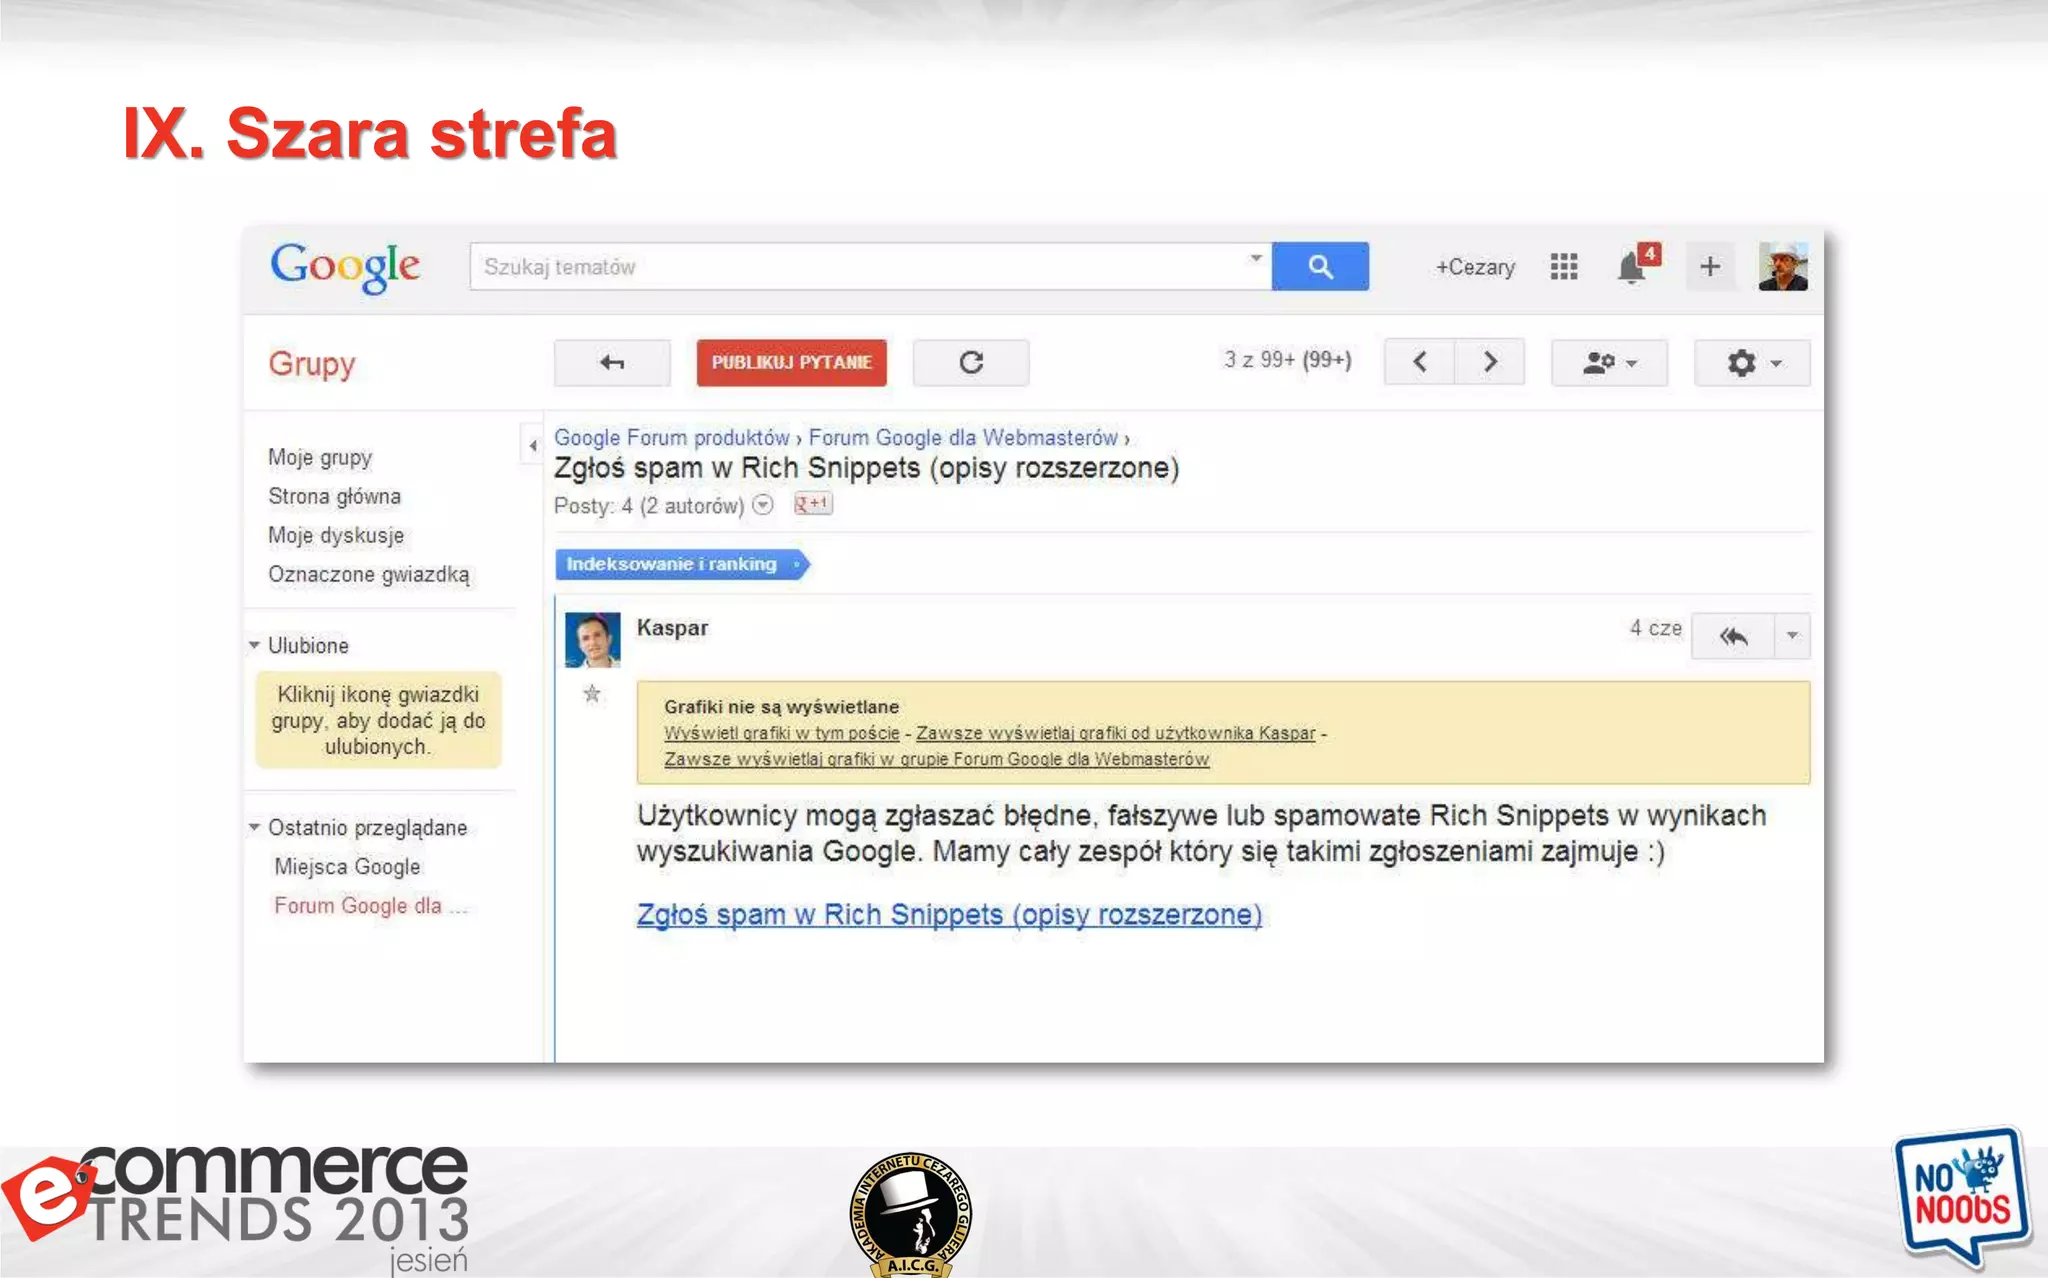Go to previous topic arrow
The height and width of the screenshot is (1278, 2048).
[1419, 362]
